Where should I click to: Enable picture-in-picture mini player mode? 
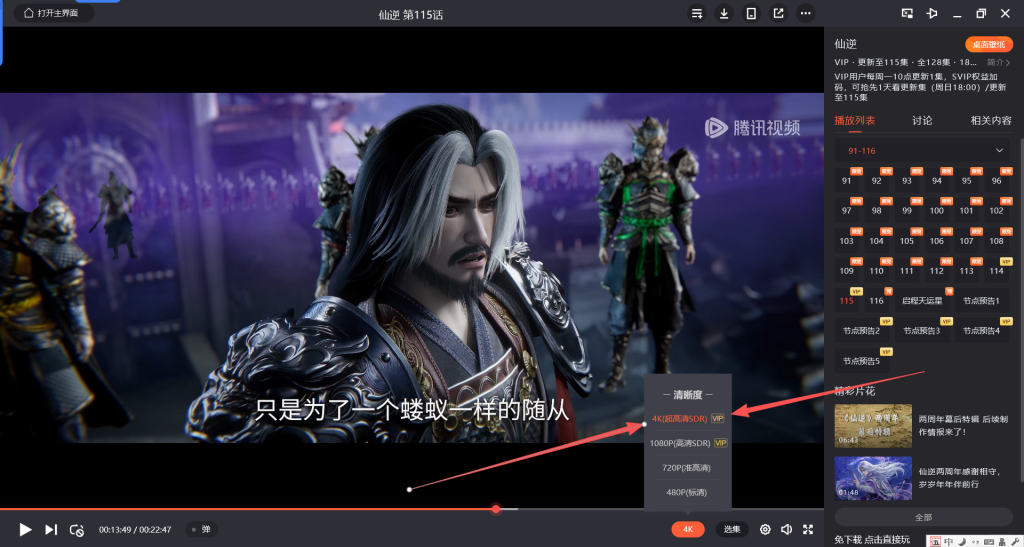point(907,13)
